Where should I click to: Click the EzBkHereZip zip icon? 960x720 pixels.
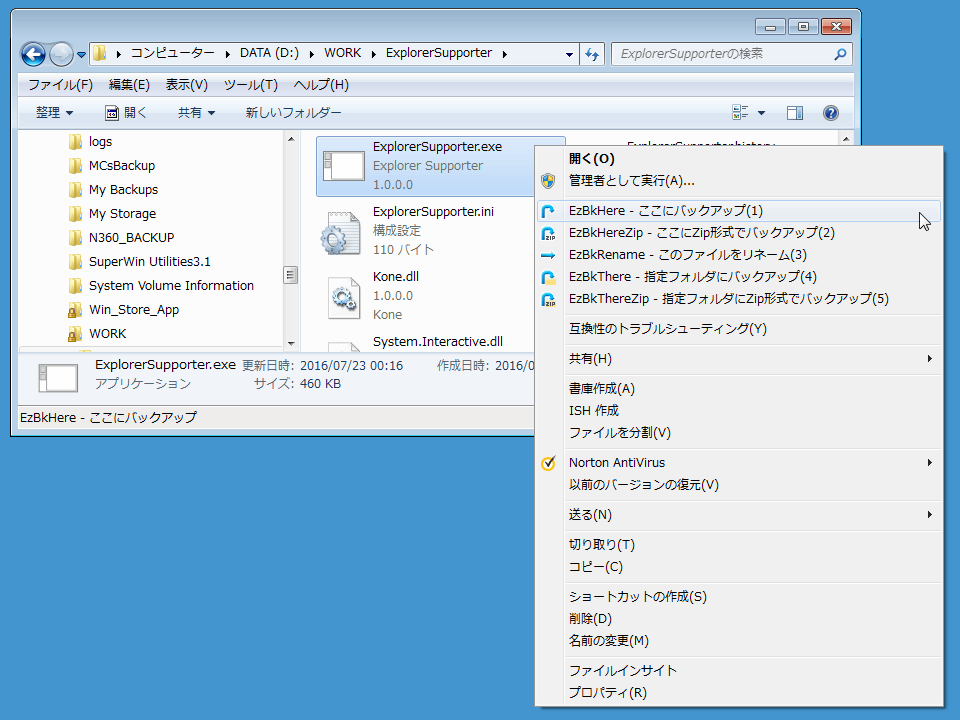pos(548,233)
